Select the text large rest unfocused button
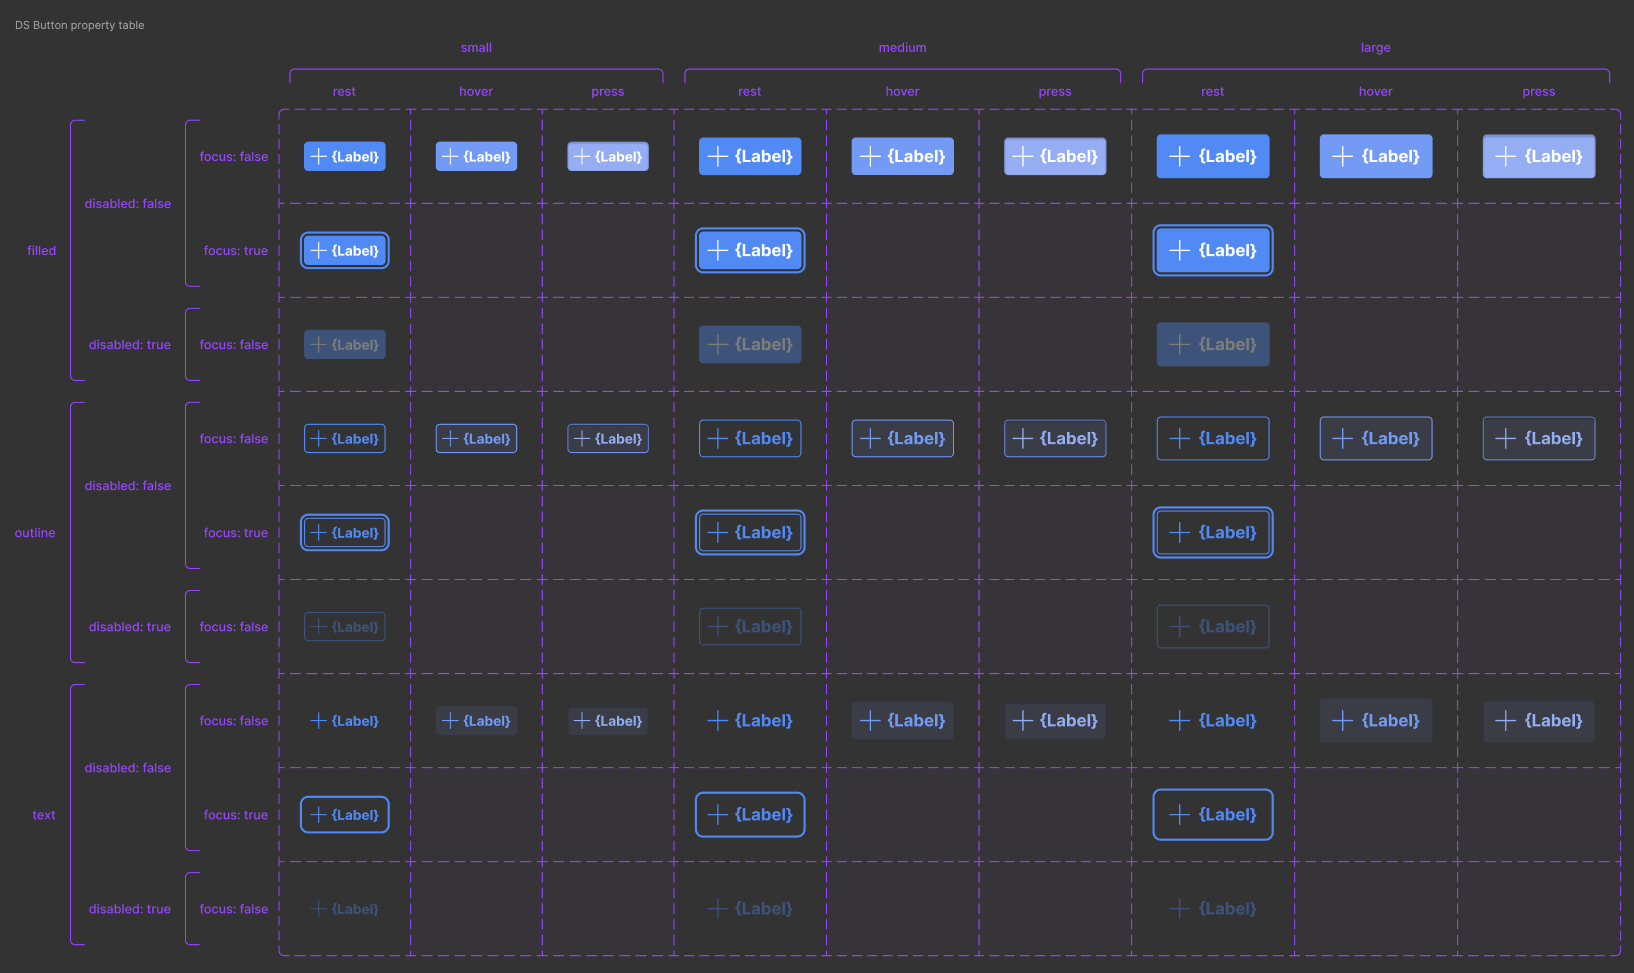 pos(1213,721)
